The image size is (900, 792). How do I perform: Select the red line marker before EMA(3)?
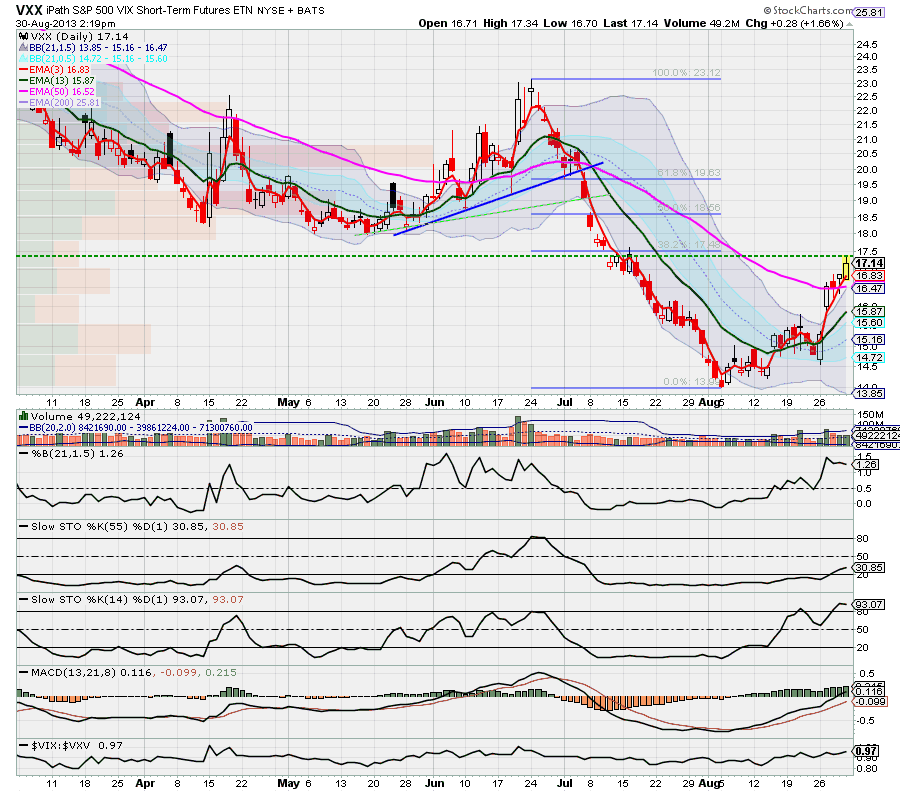point(24,69)
